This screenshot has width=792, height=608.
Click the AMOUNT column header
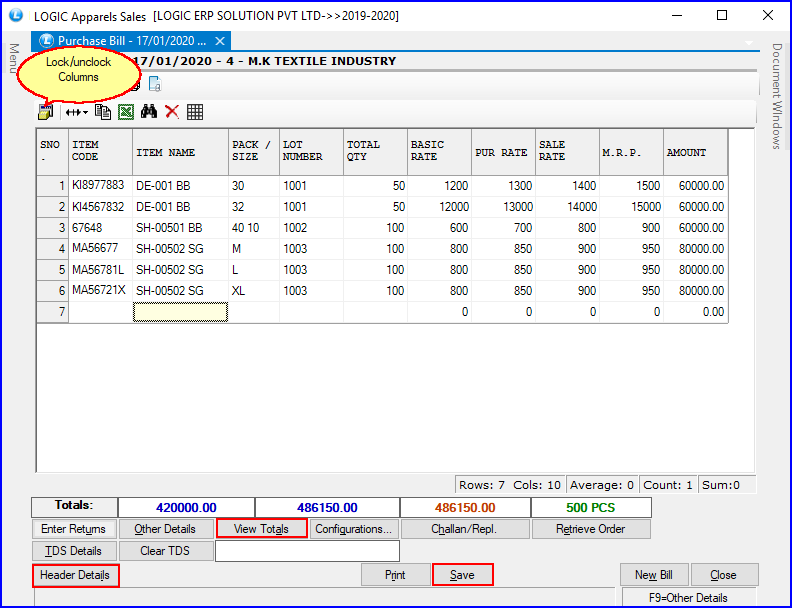tap(696, 152)
